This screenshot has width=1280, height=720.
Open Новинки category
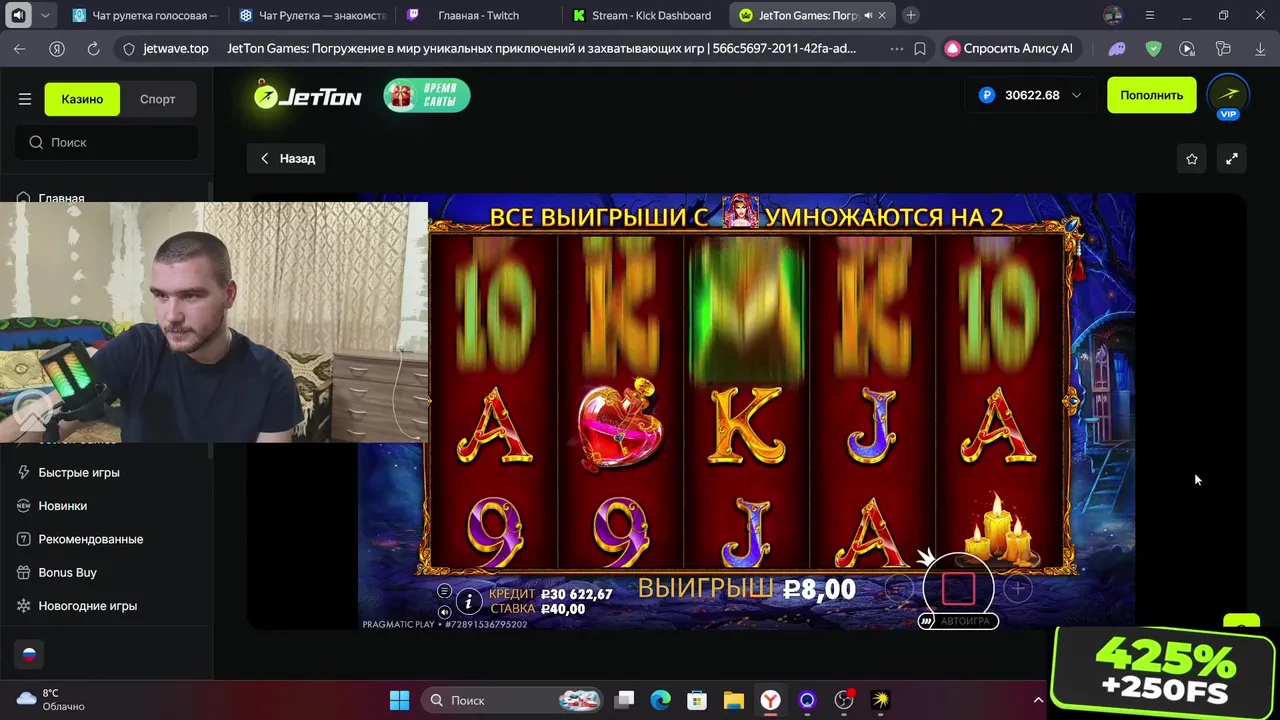(62, 505)
